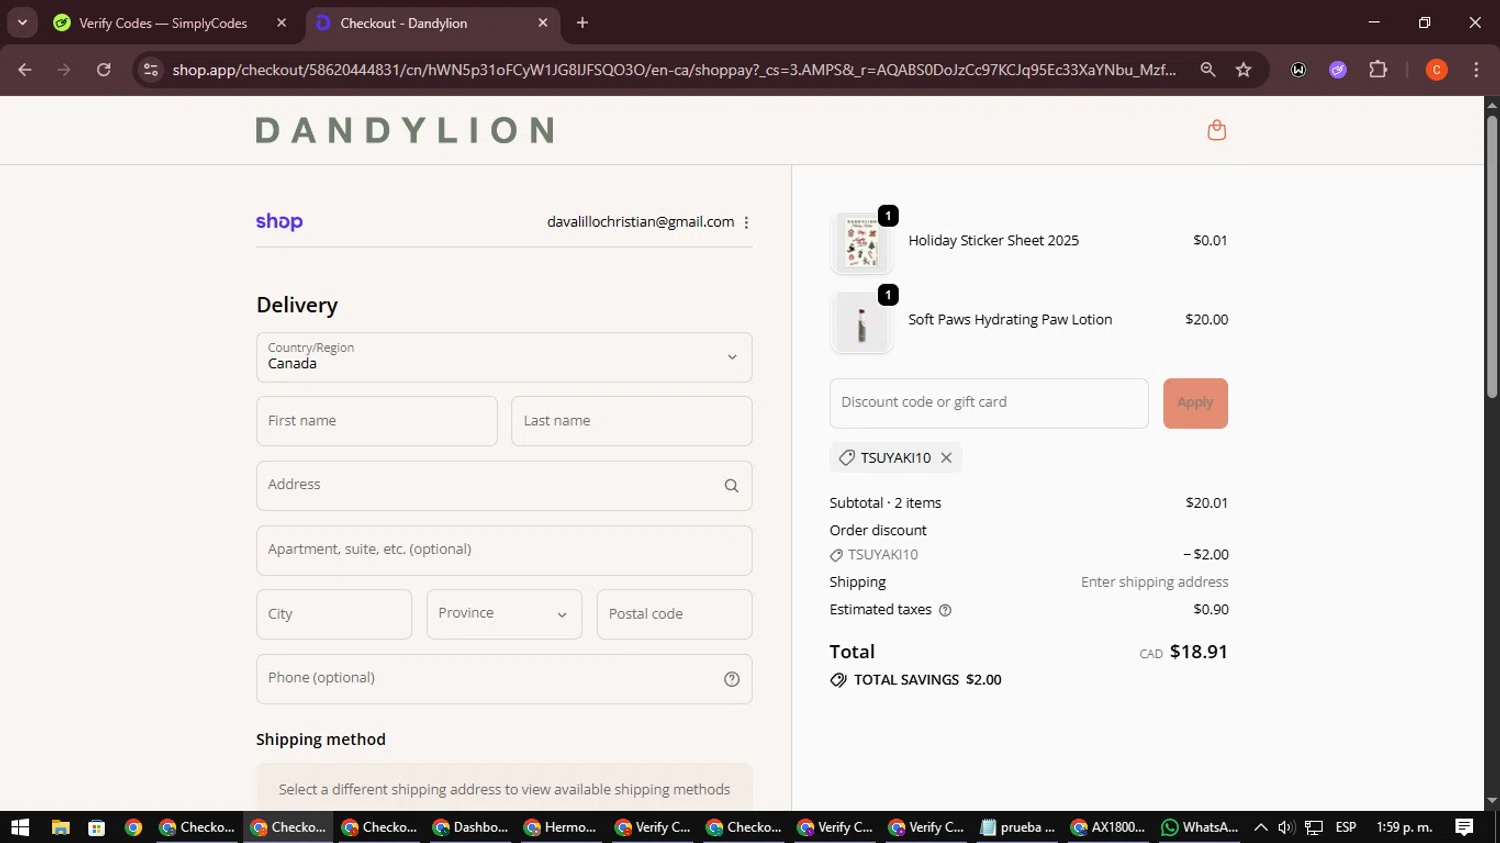Screen dimensions: 1500x843
Task: Click the Holiday Sticker Sheet thumbnail
Action: pos(861,243)
